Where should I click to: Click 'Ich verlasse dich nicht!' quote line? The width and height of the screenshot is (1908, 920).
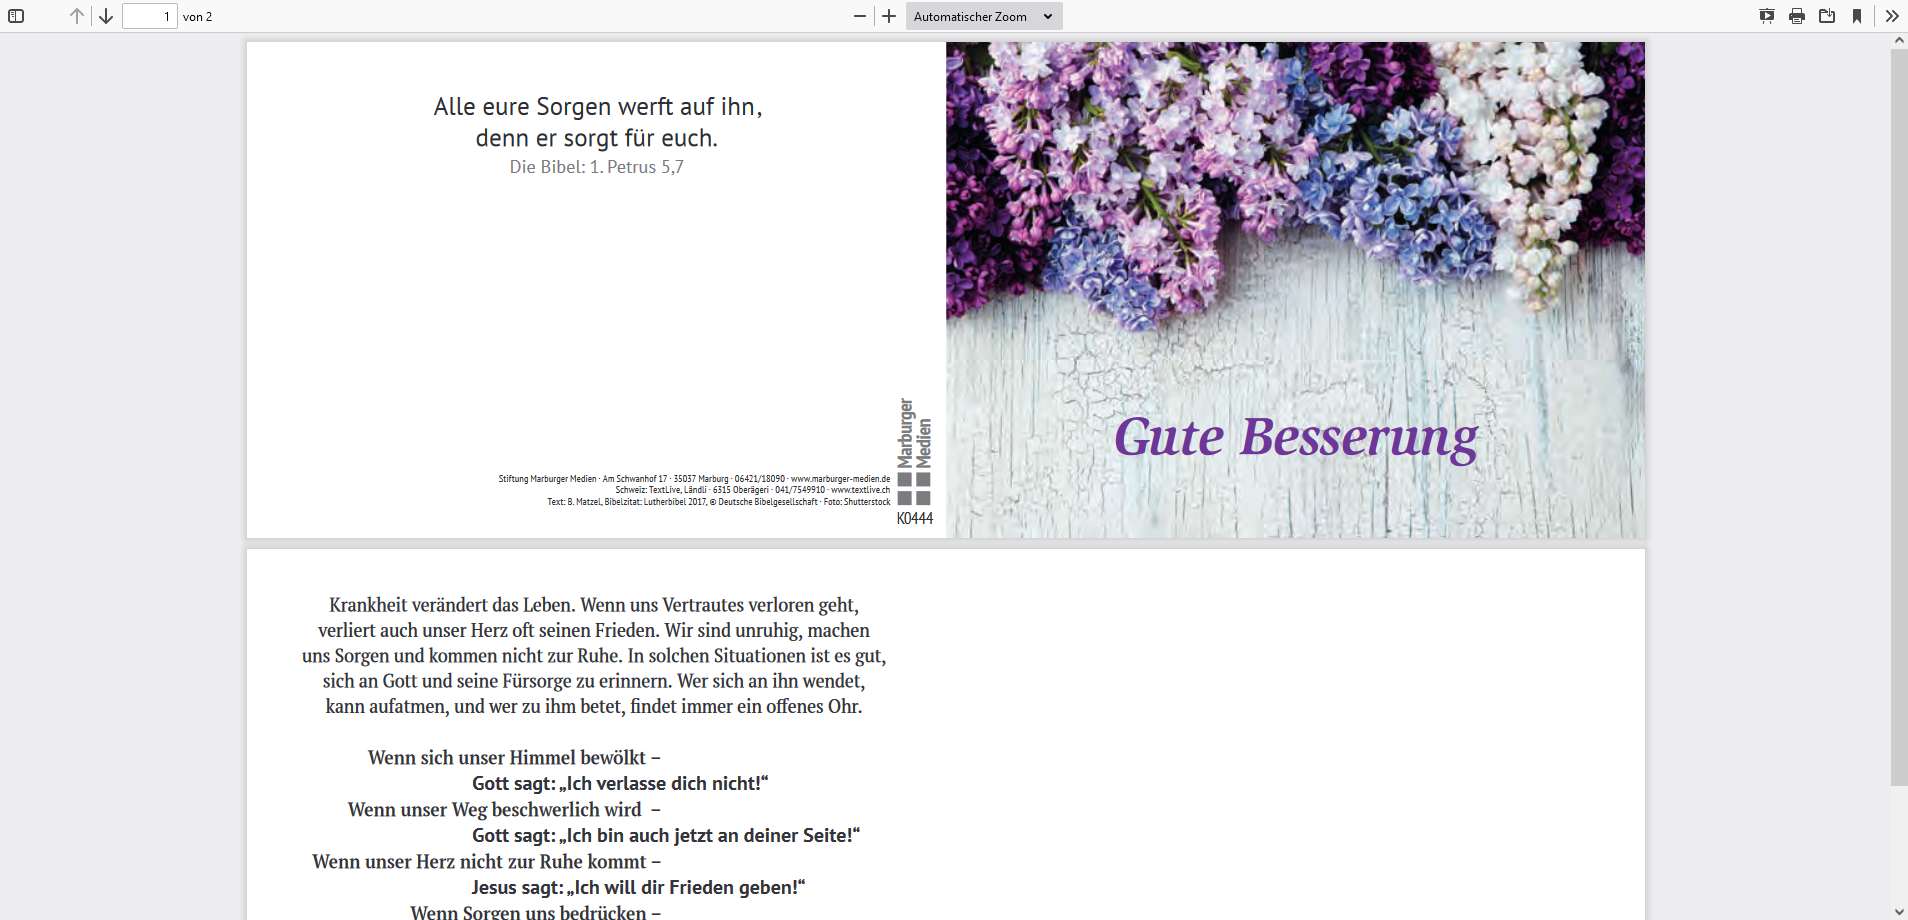click(620, 784)
